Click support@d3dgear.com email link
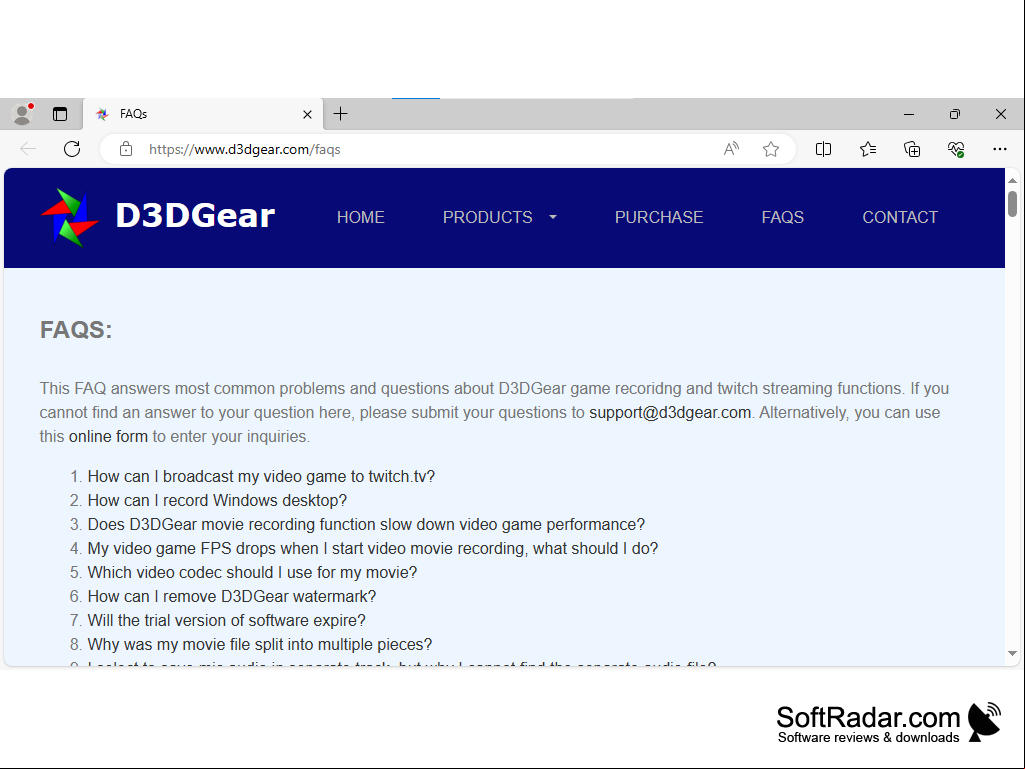1025x769 pixels. (x=670, y=413)
